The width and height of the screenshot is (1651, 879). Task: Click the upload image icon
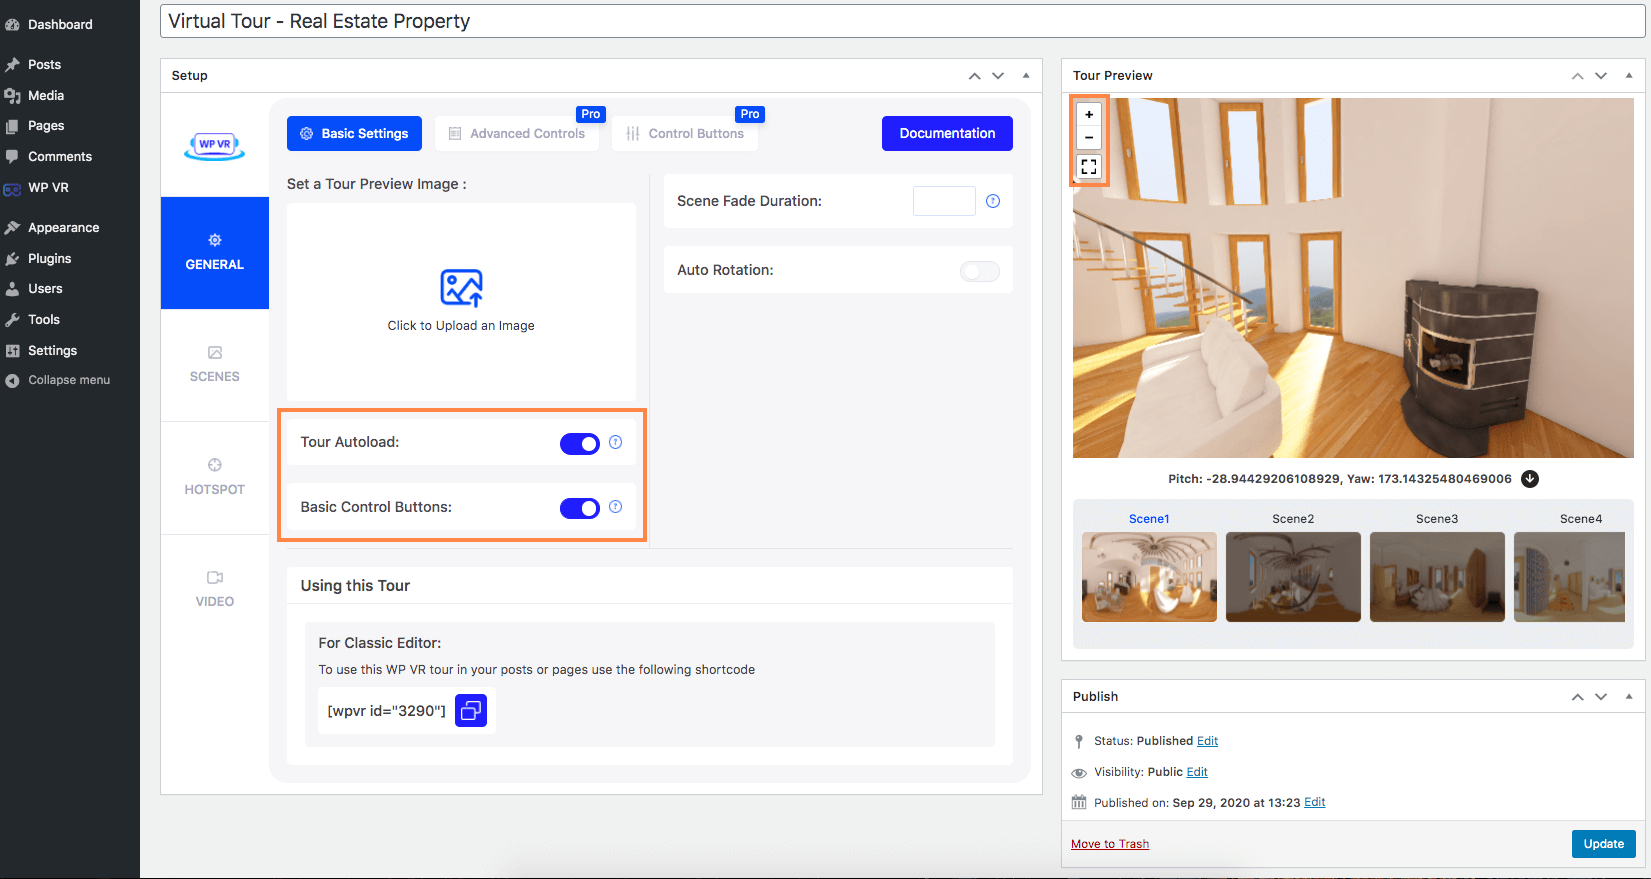point(461,288)
